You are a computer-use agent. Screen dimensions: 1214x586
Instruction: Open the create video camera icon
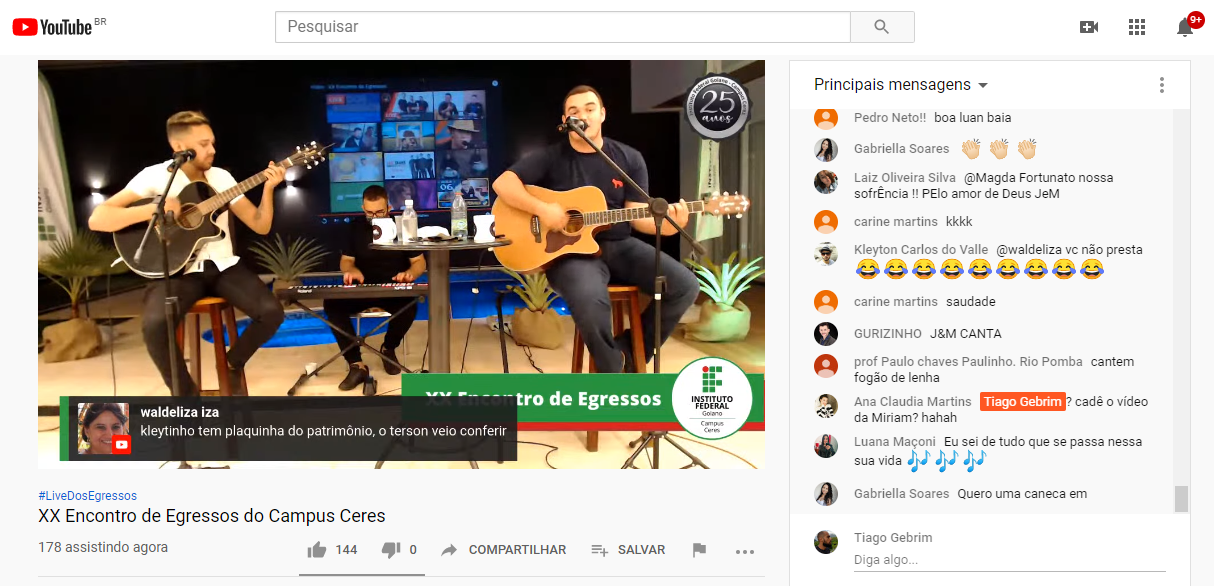point(1089,27)
